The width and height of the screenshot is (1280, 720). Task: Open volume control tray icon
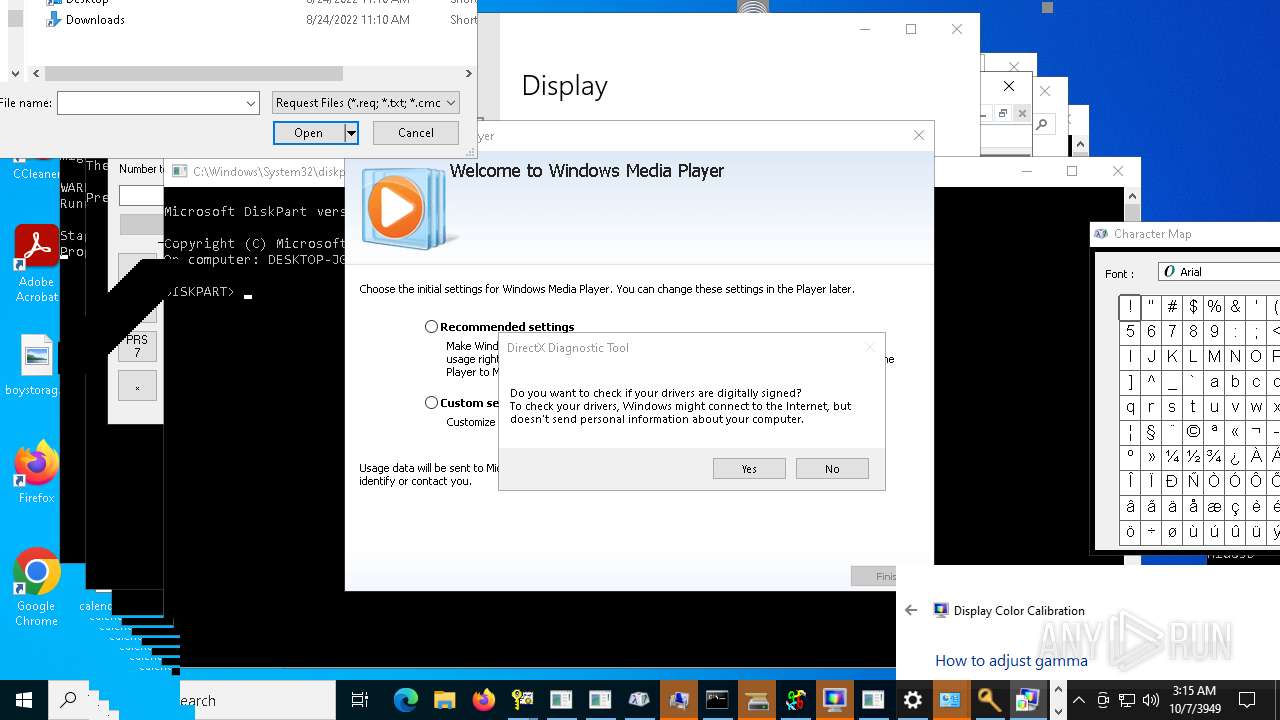(x=1150, y=700)
